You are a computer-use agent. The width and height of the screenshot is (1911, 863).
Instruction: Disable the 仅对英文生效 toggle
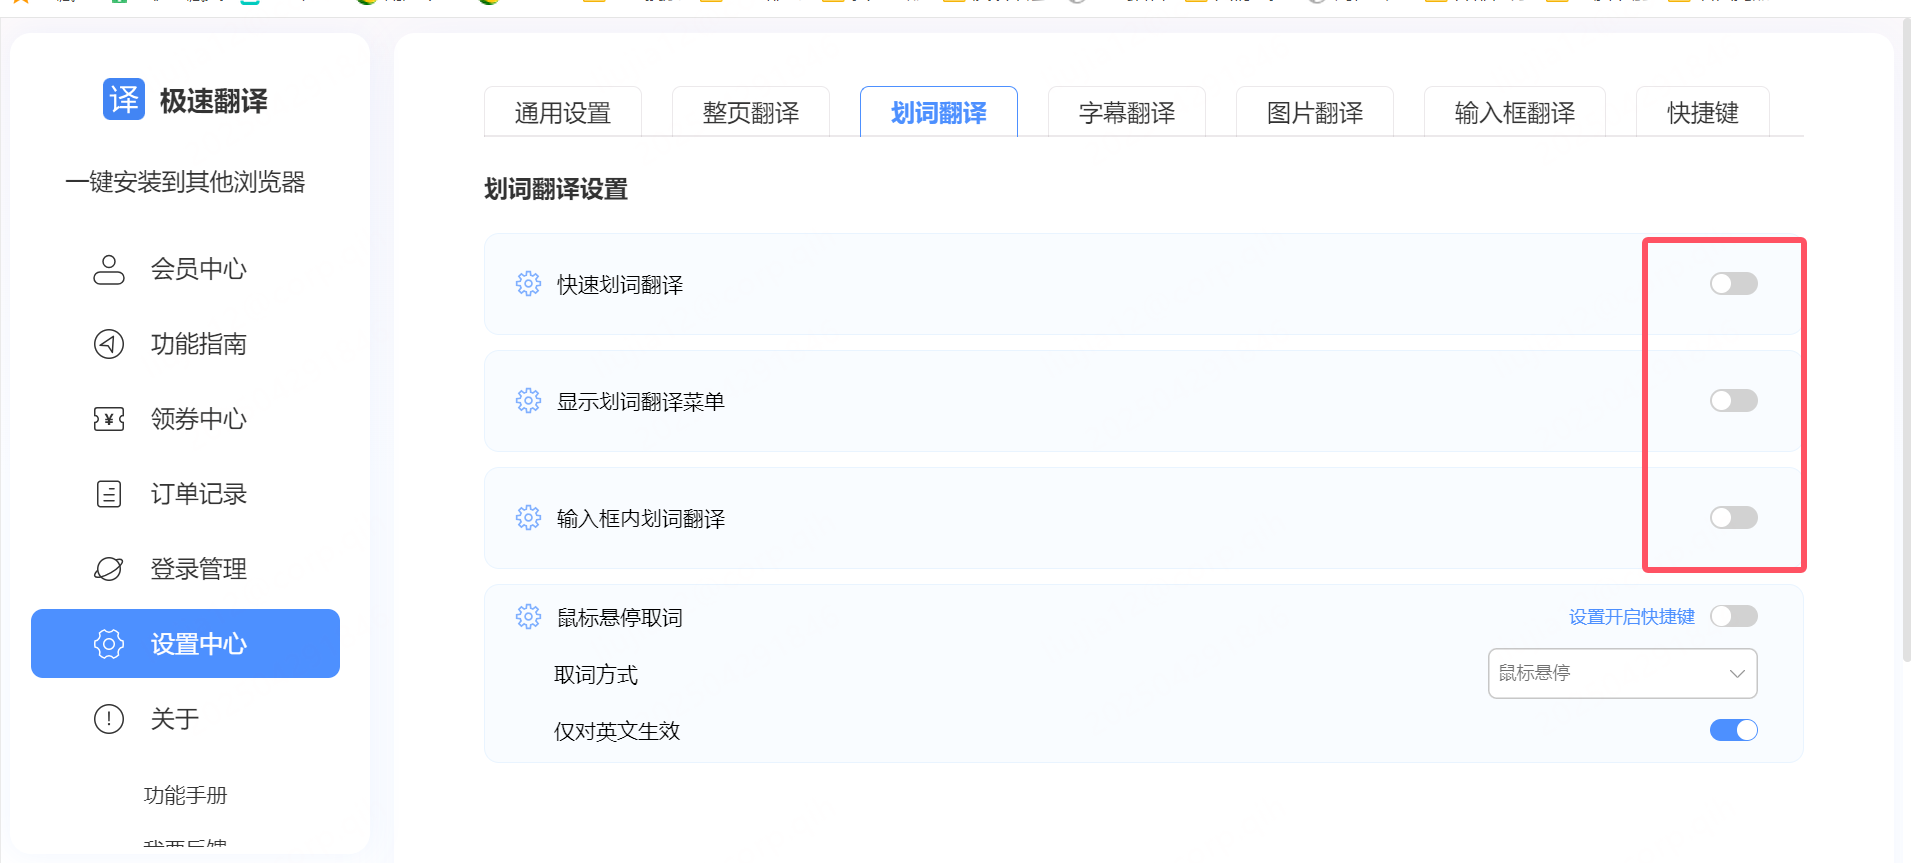click(1733, 731)
